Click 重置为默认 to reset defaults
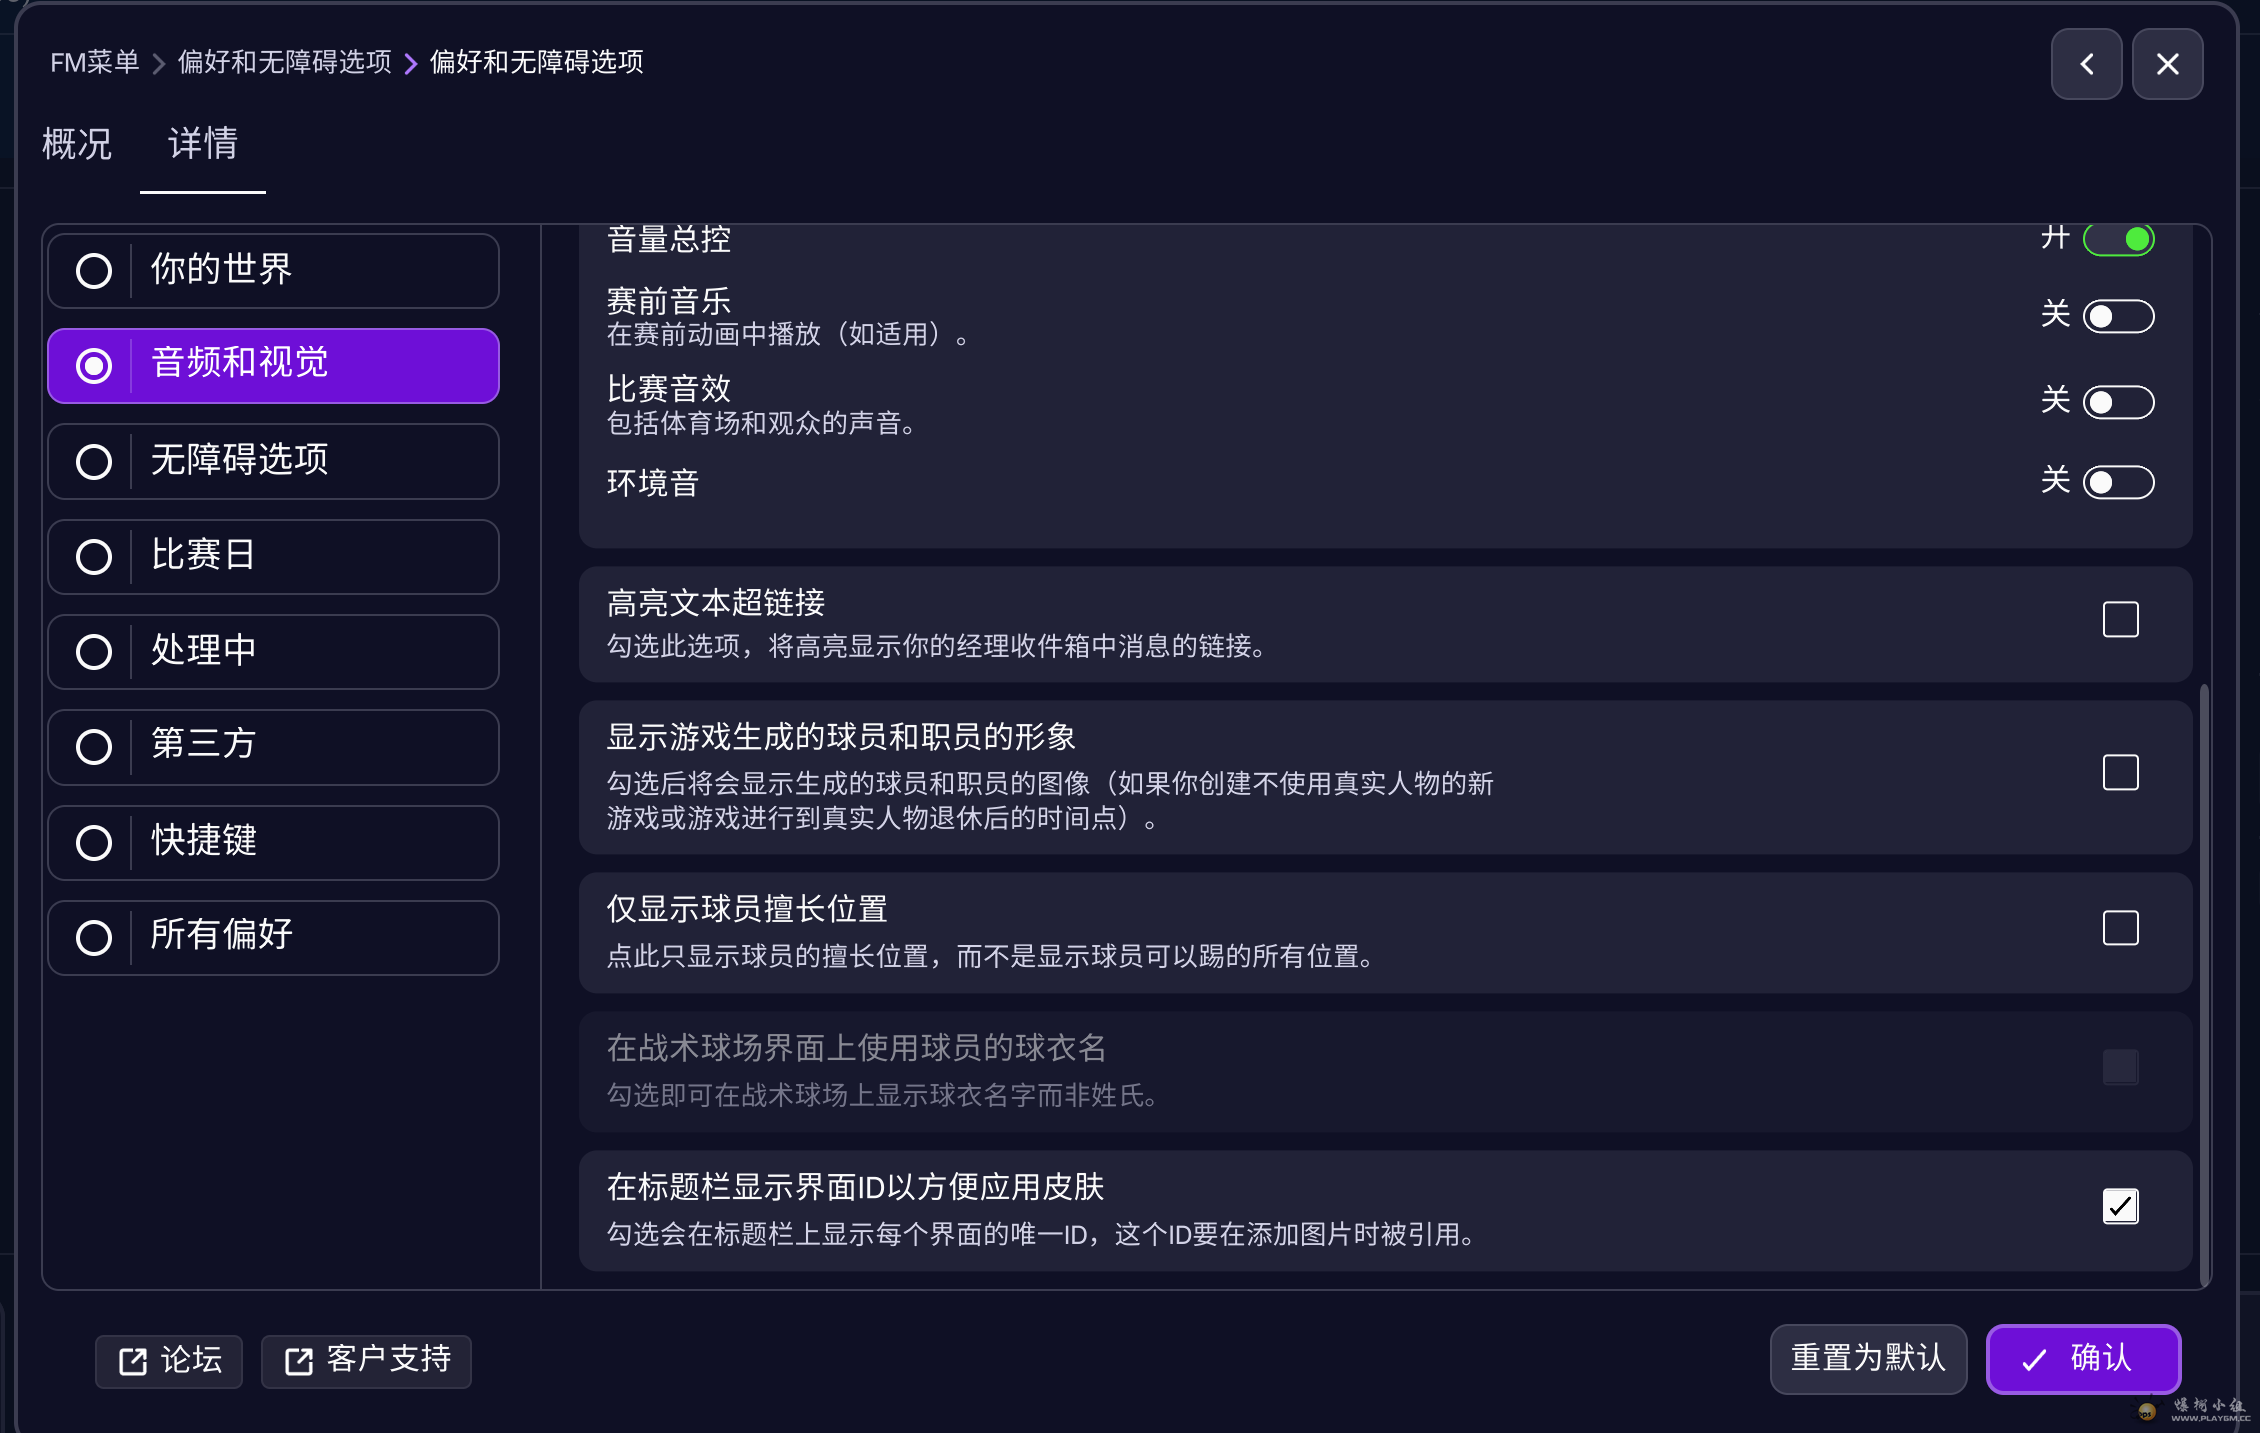The height and width of the screenshot is (1433, 2260). pyautogui.click(x=1867, y=1359)
